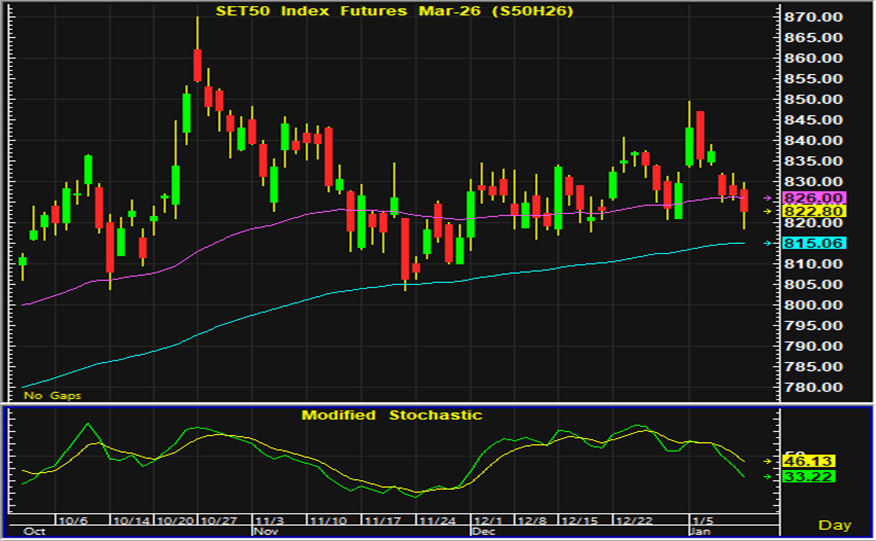Click the green arrow beside 33.22
Image resolution: width=876 pixels, height=541 pixels.
(x=769, y=477)
